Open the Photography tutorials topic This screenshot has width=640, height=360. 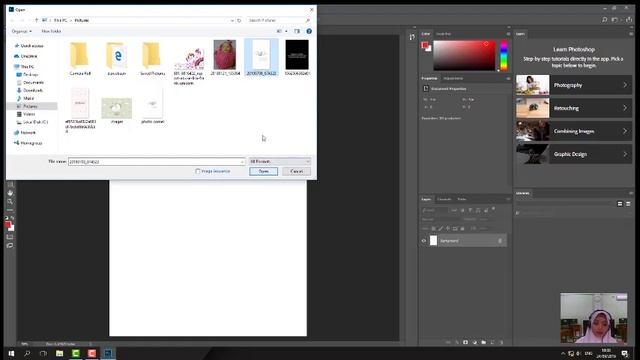[574, 85]
